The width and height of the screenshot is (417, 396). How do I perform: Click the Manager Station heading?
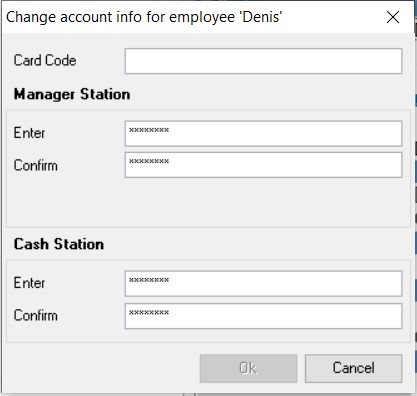[72, 94]
